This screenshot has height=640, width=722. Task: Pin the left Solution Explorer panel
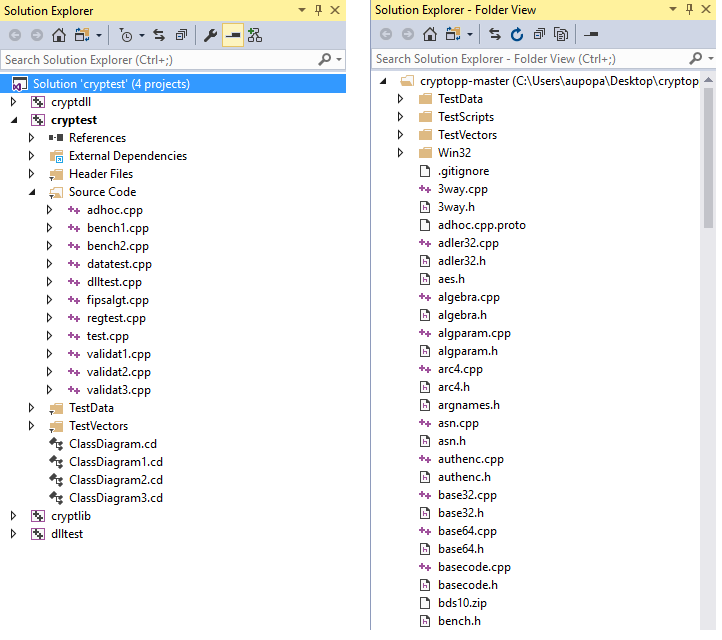tap(318, 10)
